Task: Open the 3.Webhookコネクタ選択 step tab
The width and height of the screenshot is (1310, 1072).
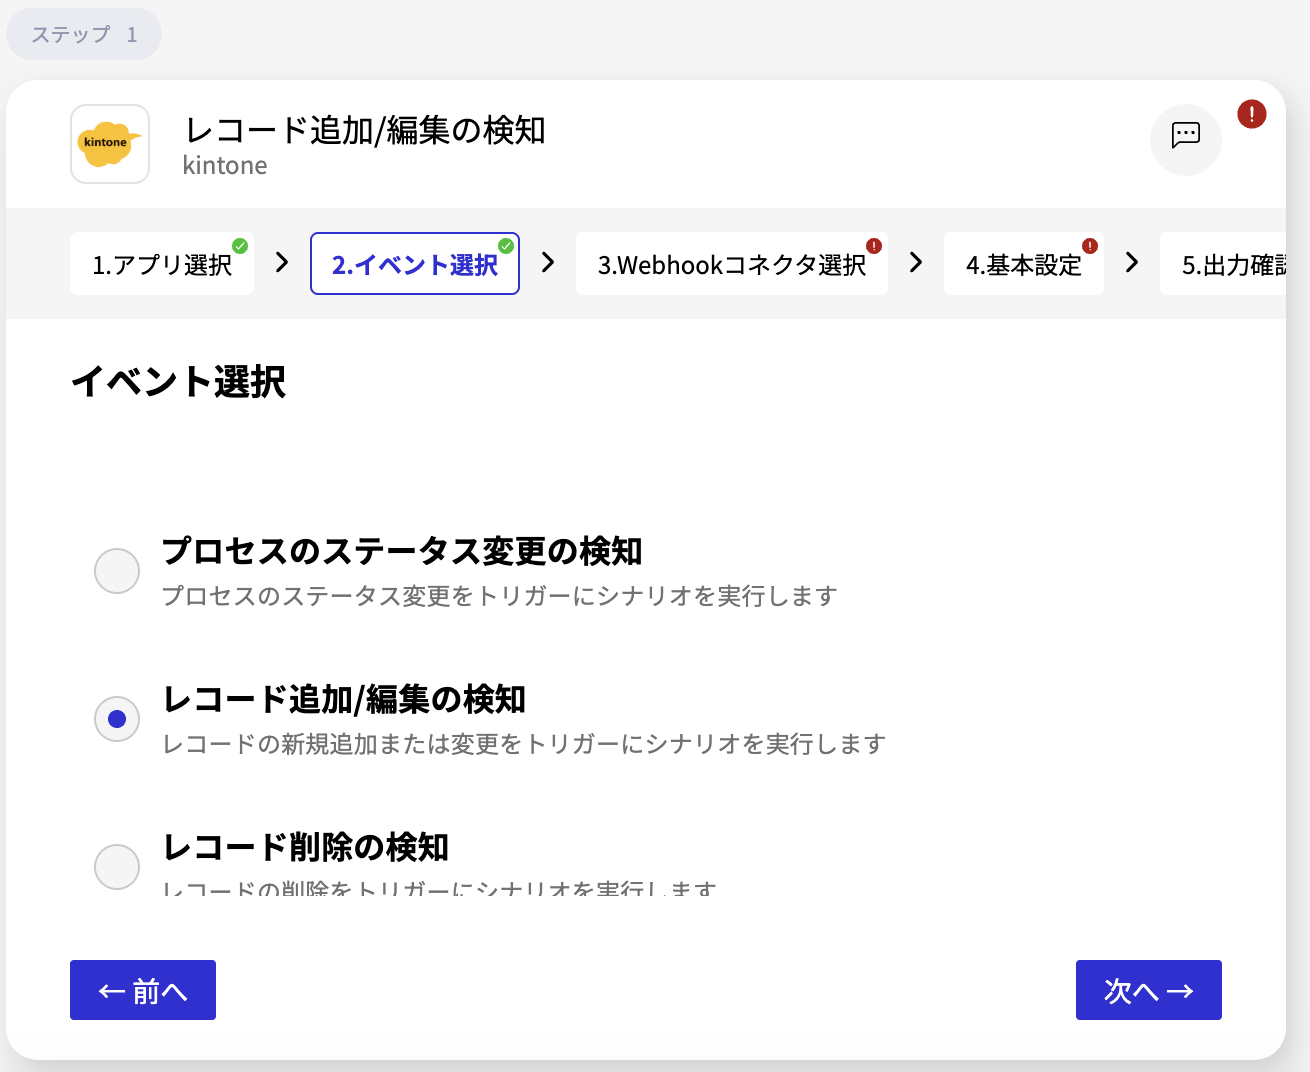Action: tap(731, 263)
